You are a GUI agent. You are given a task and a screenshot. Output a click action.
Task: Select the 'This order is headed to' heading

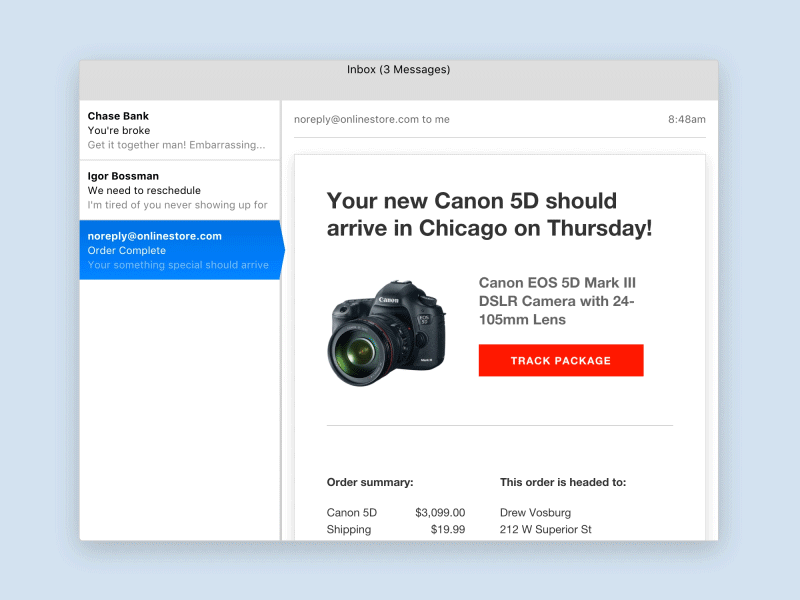[x=564, y=481]
